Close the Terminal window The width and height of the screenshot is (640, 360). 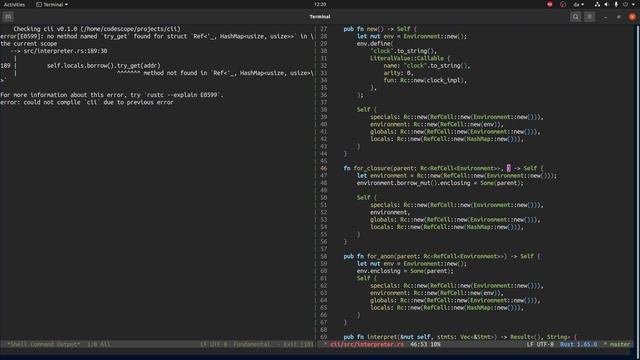click(x=632, y=17)
